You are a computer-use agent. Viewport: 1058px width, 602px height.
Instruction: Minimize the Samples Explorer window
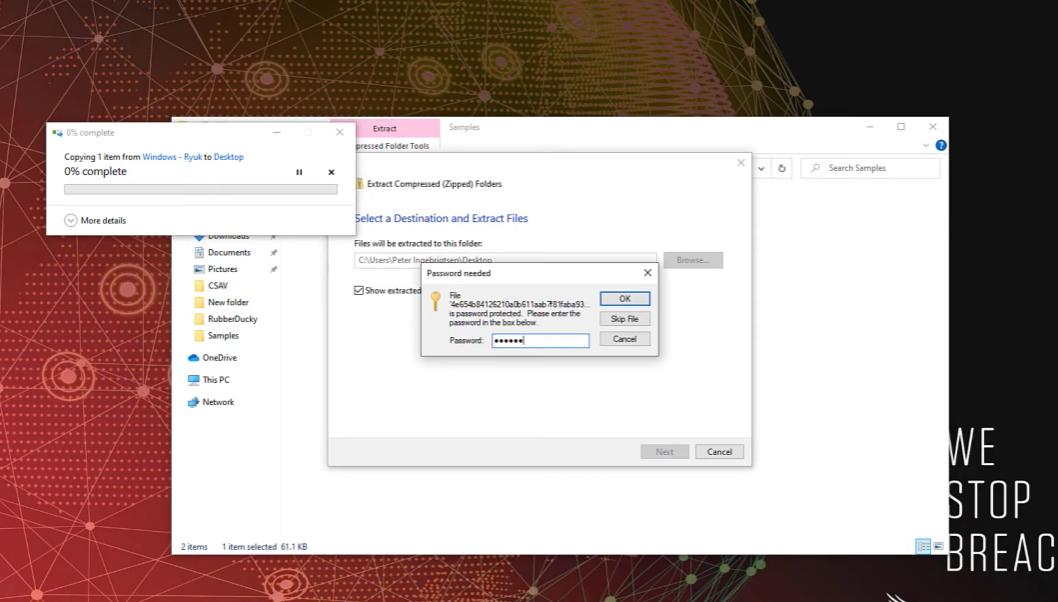[x=870, y=127]
